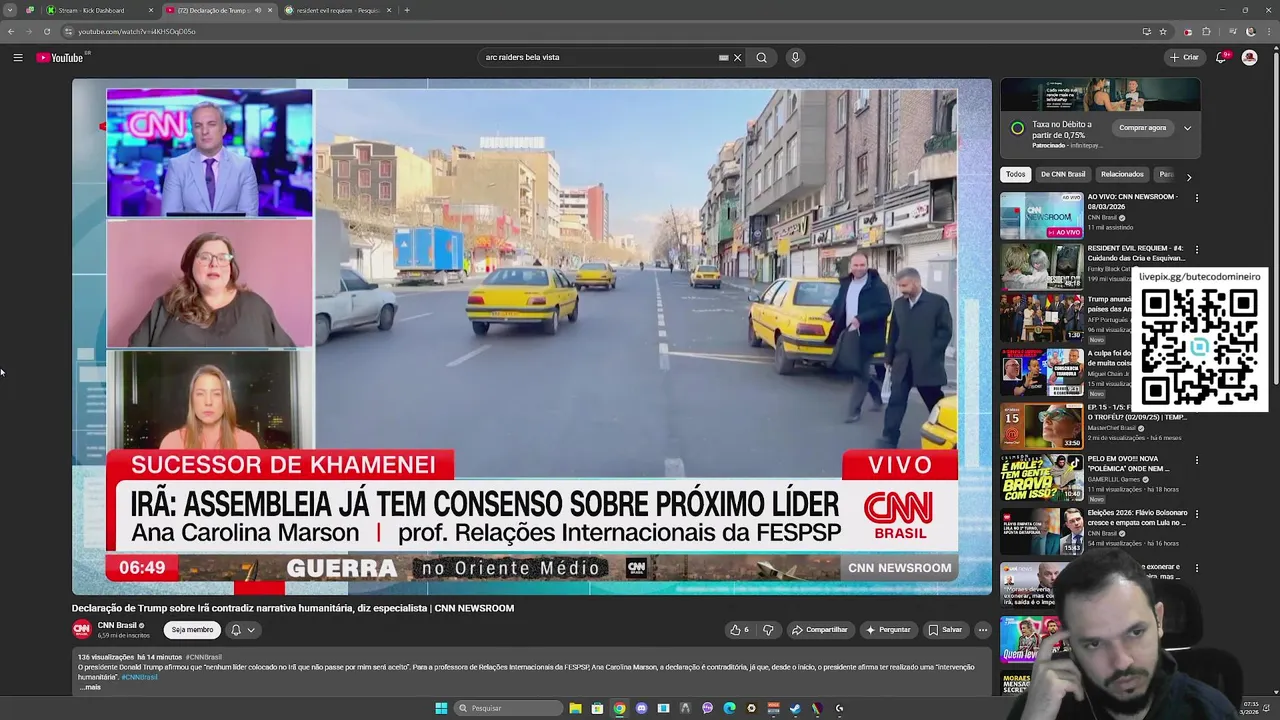Viewport: 1280px width, 720px height.
Task: Open the YouTube account avatar menu
Action: (x=1249, y=58)
